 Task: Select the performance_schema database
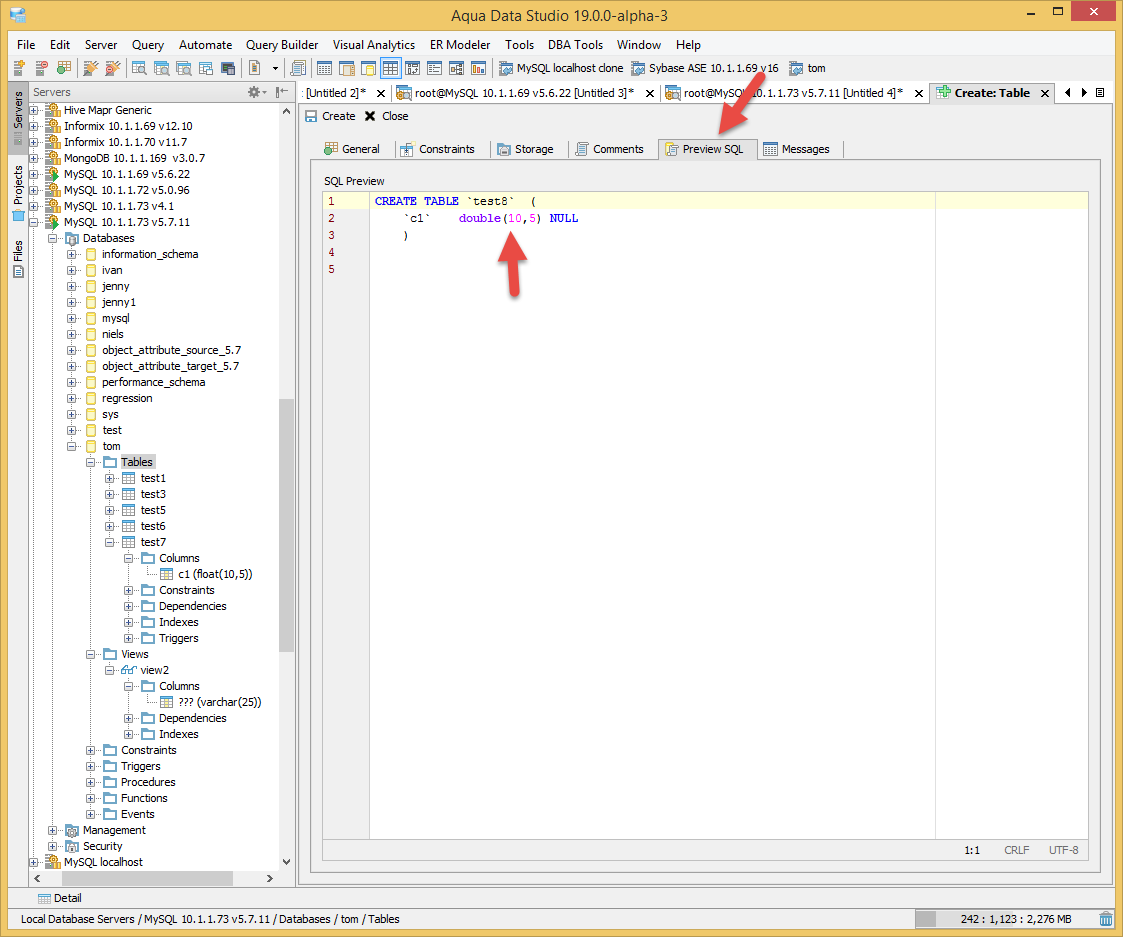(153, 382)
